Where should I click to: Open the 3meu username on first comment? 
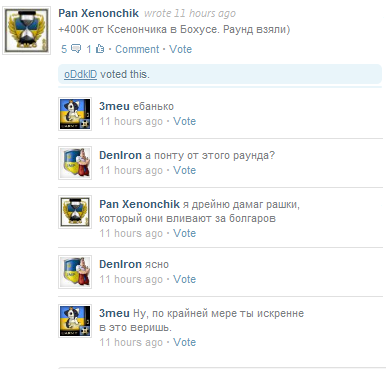click(114, 106)
